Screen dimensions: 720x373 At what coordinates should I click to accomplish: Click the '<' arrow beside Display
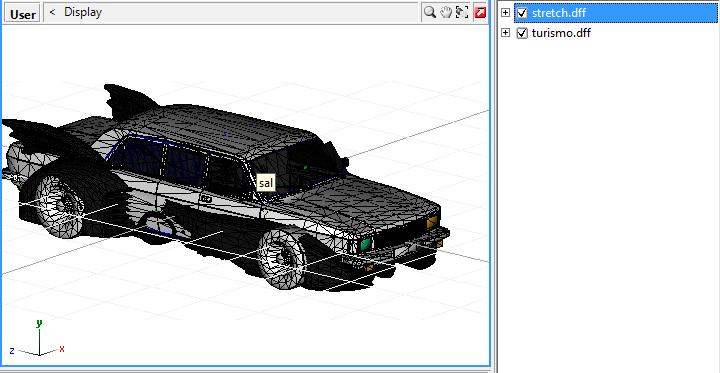tap(52, 12)
